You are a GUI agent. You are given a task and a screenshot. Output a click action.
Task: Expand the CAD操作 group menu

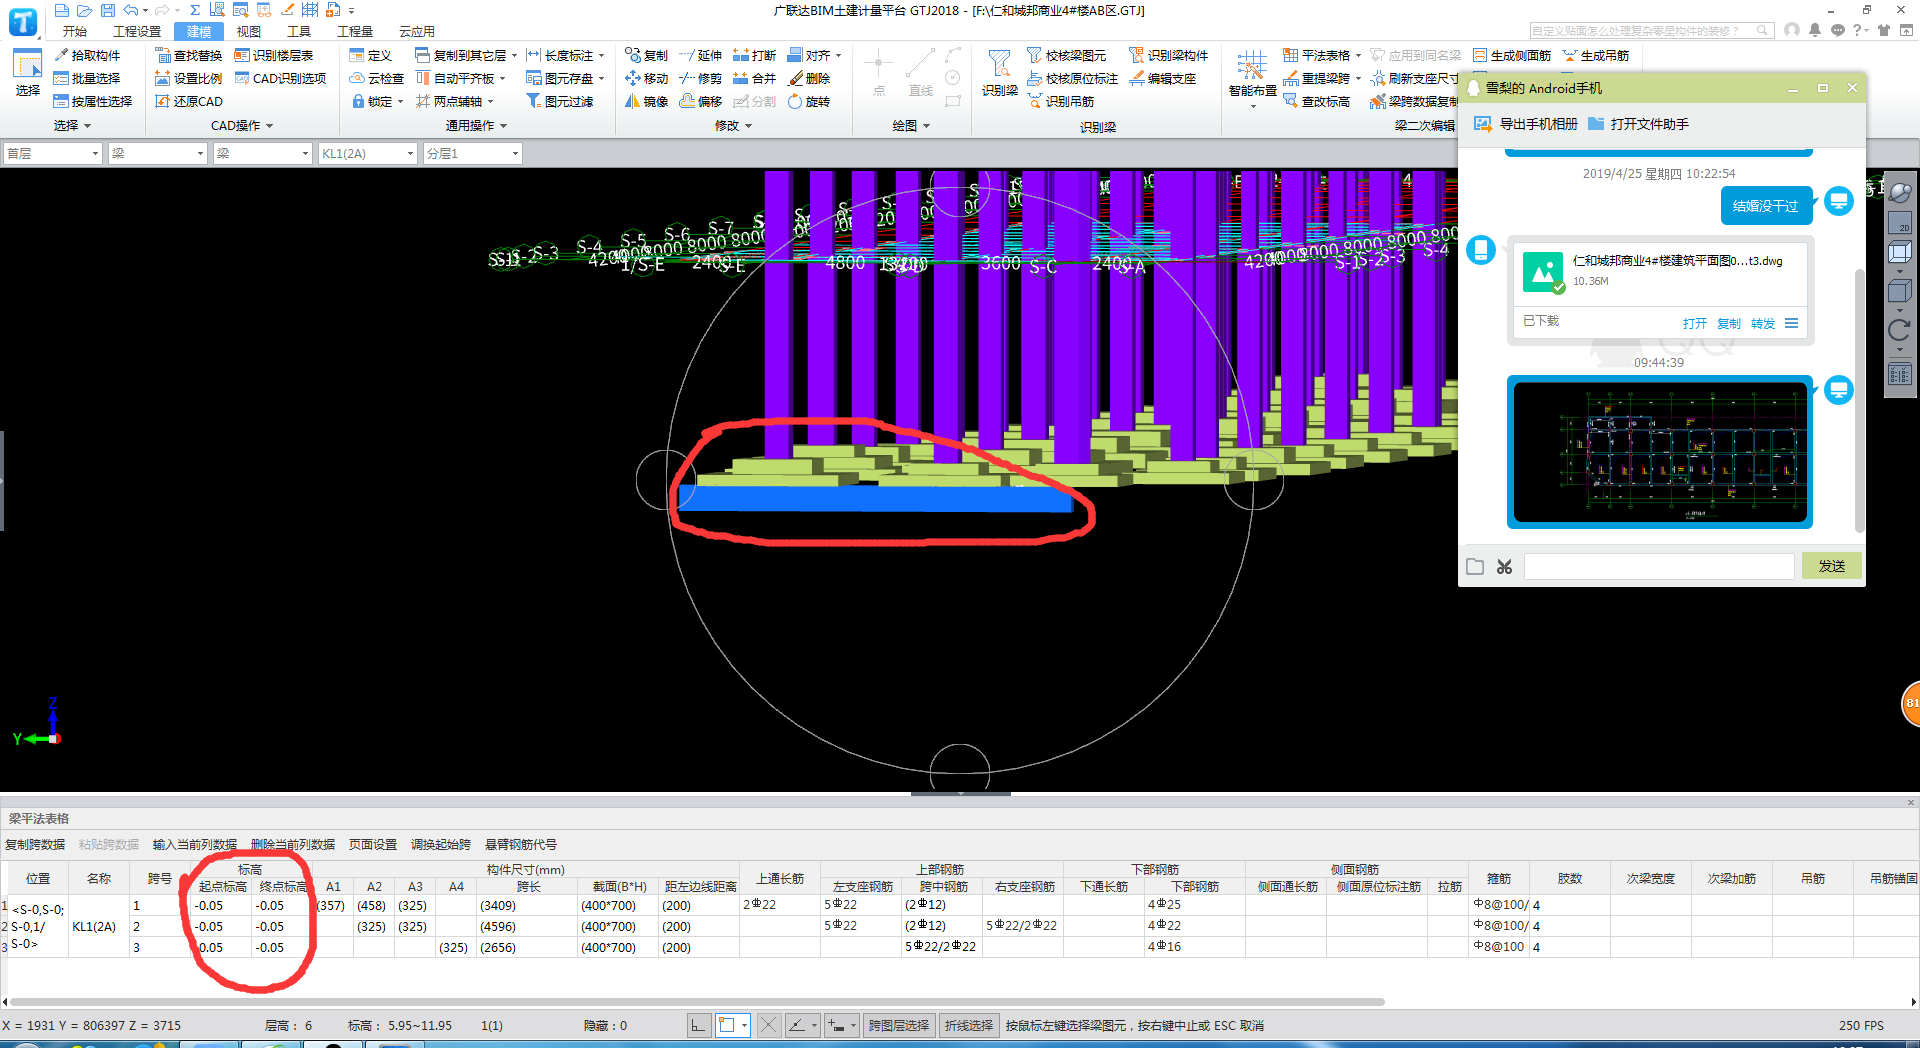click(242, 126)
